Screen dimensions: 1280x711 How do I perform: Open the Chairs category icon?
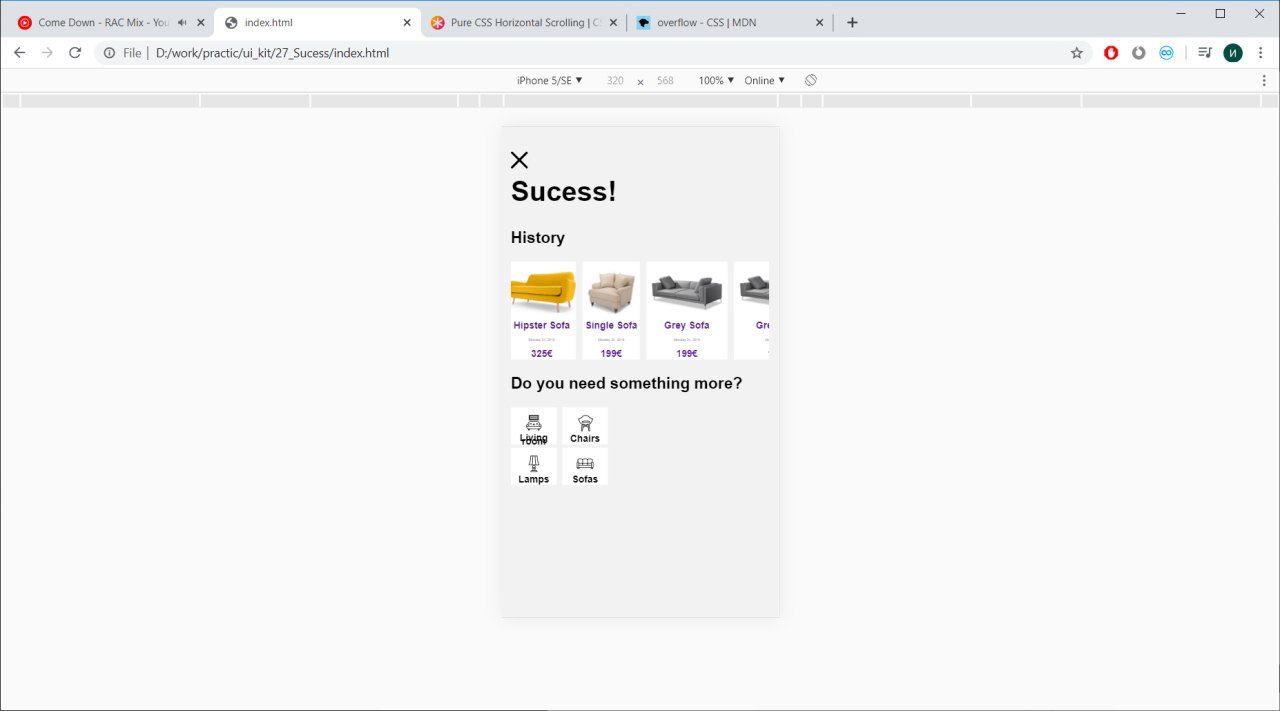(x=585, y=422)
